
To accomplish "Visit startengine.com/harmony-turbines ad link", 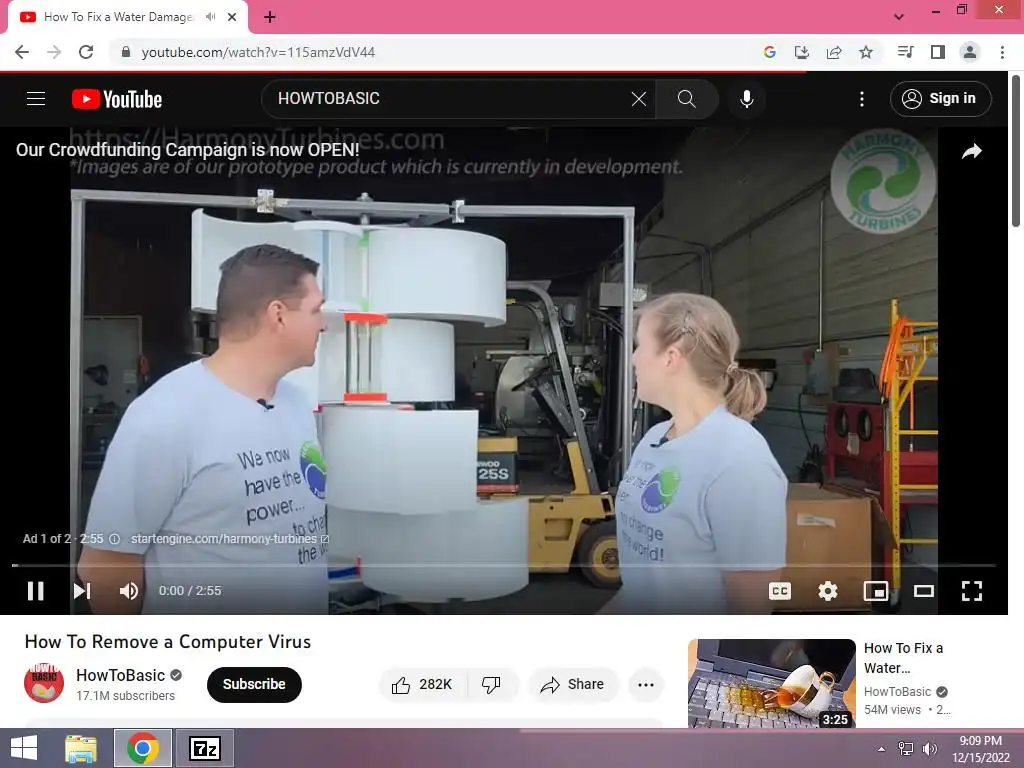I will pyautogui.click(x=230, y=539).
